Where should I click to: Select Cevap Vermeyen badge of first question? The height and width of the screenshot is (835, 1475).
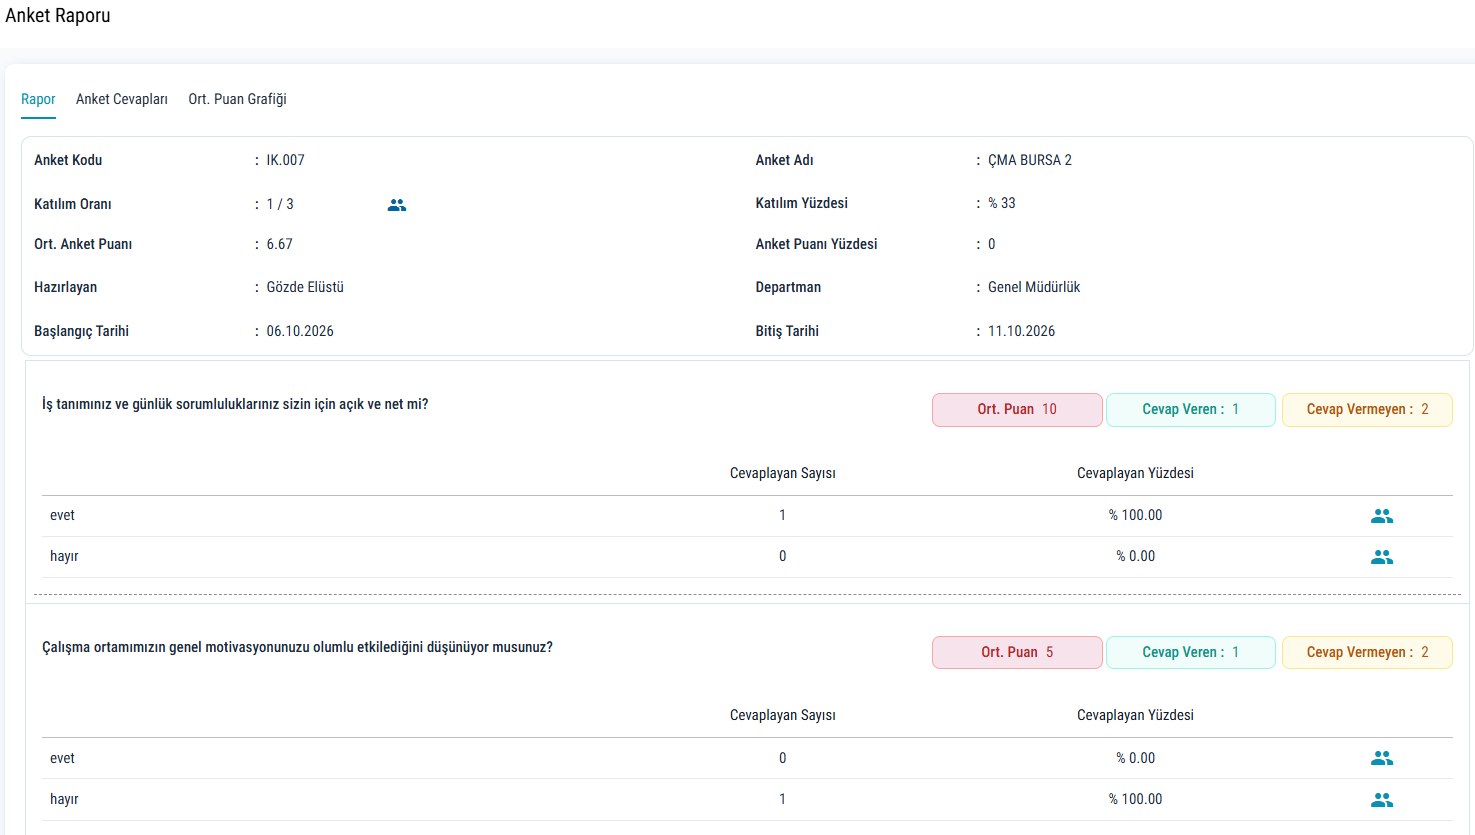click(1367, 410)
